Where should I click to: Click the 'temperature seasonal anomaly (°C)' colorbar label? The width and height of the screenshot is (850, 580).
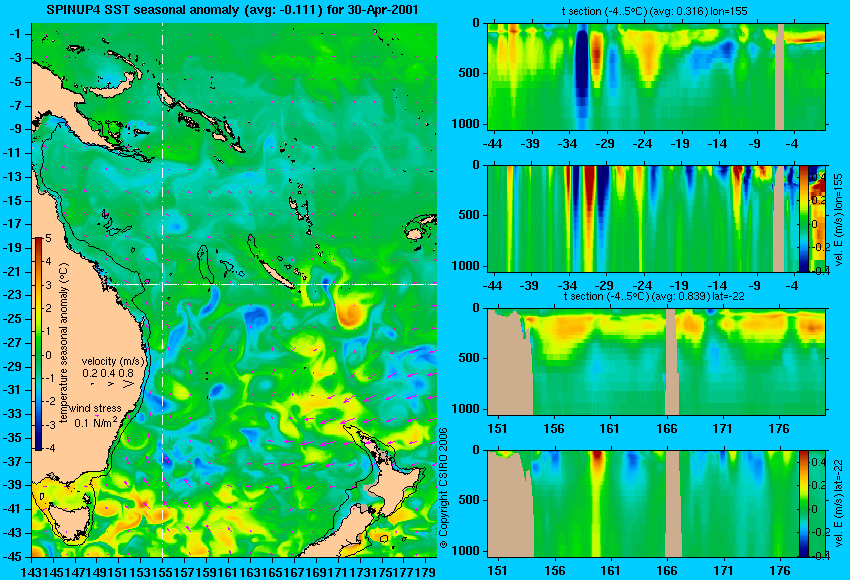click(64, 344)
